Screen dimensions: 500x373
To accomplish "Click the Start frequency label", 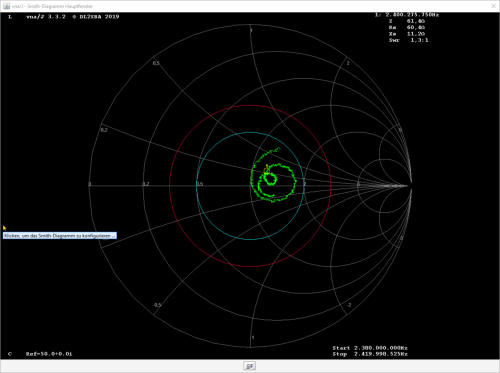I will [x=370, y=348].
